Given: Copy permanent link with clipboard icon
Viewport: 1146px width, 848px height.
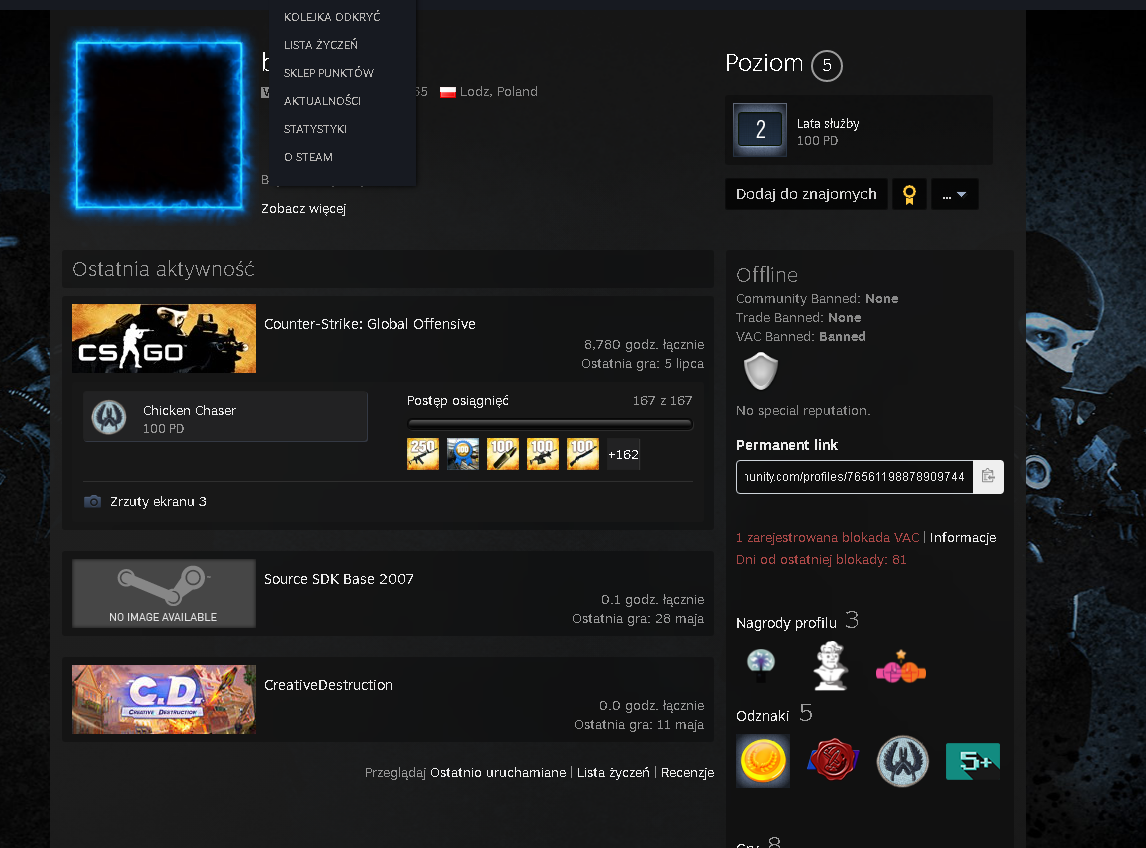Looking at the screenshot, I should [988, 477].
